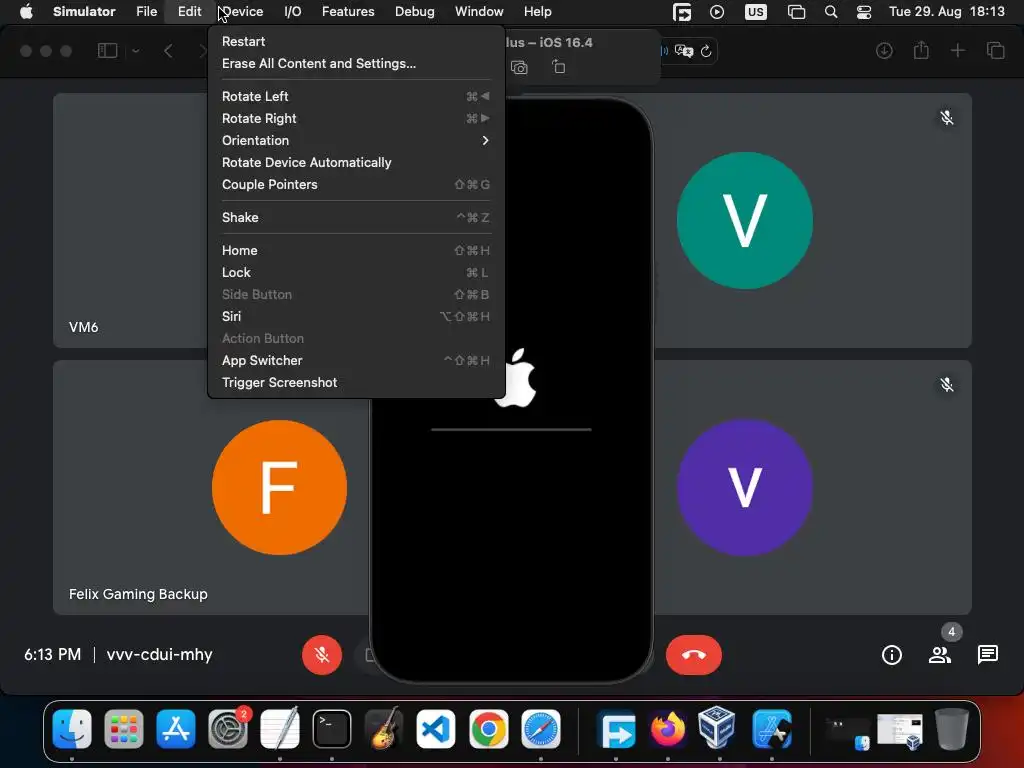Click the teal V participant avatar

click(744, 221)
